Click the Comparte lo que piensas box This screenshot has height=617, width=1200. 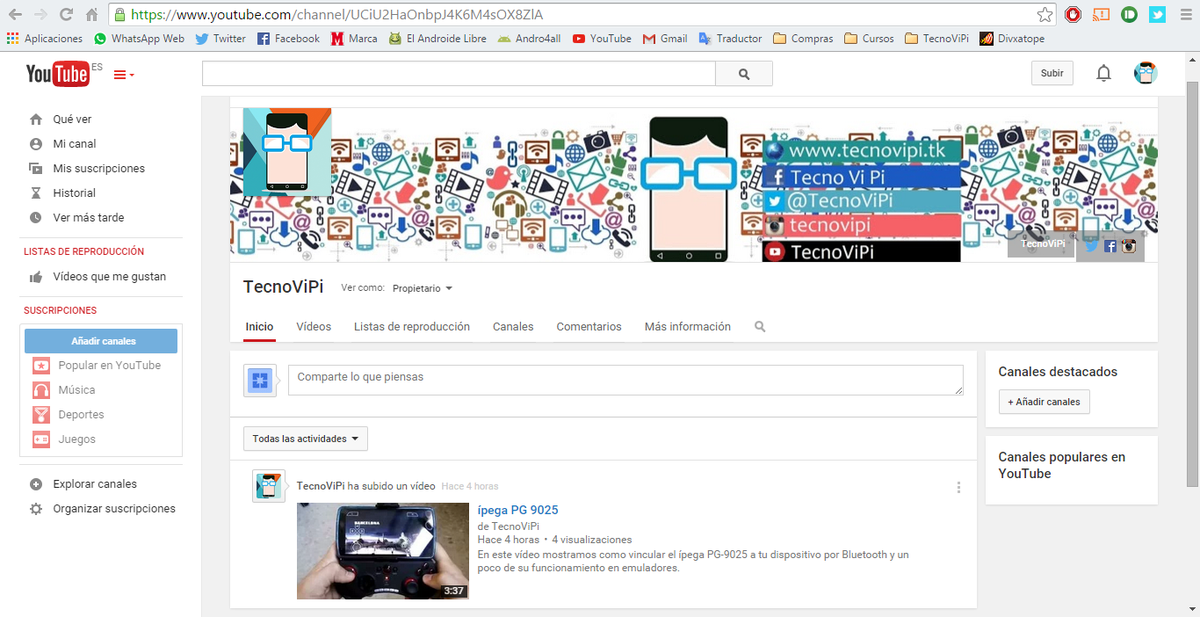626,380
